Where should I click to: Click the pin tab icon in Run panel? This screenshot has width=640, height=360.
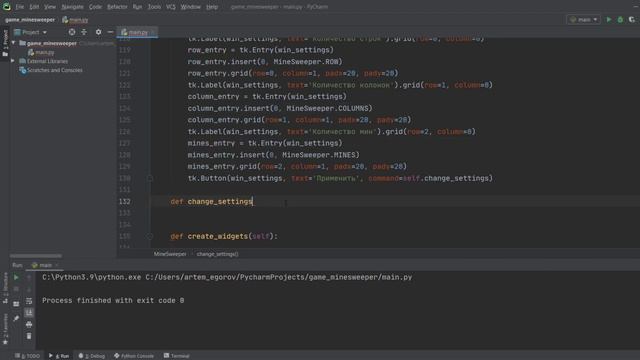tap(16, 318)
